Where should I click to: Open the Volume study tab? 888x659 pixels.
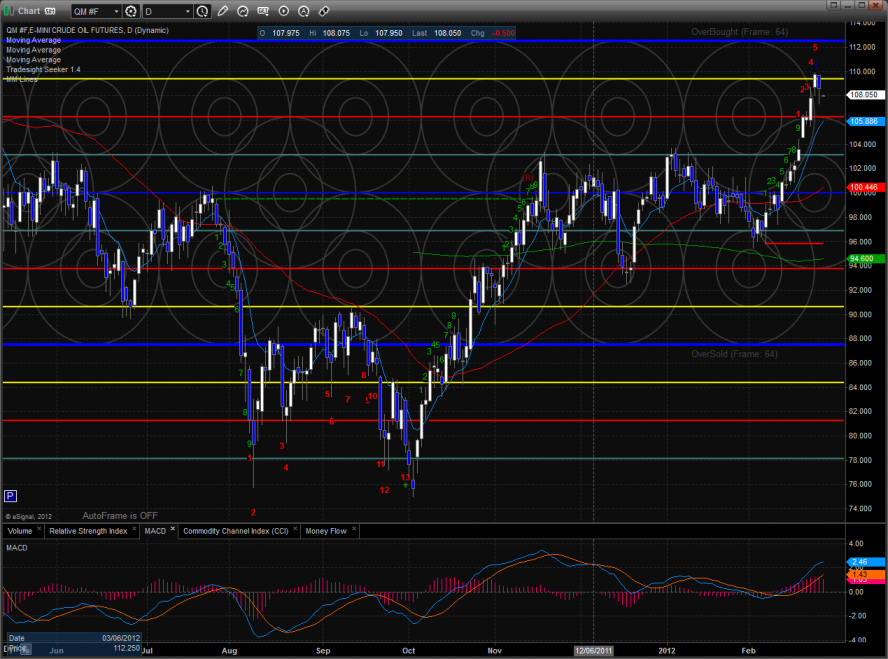(20, 530)
